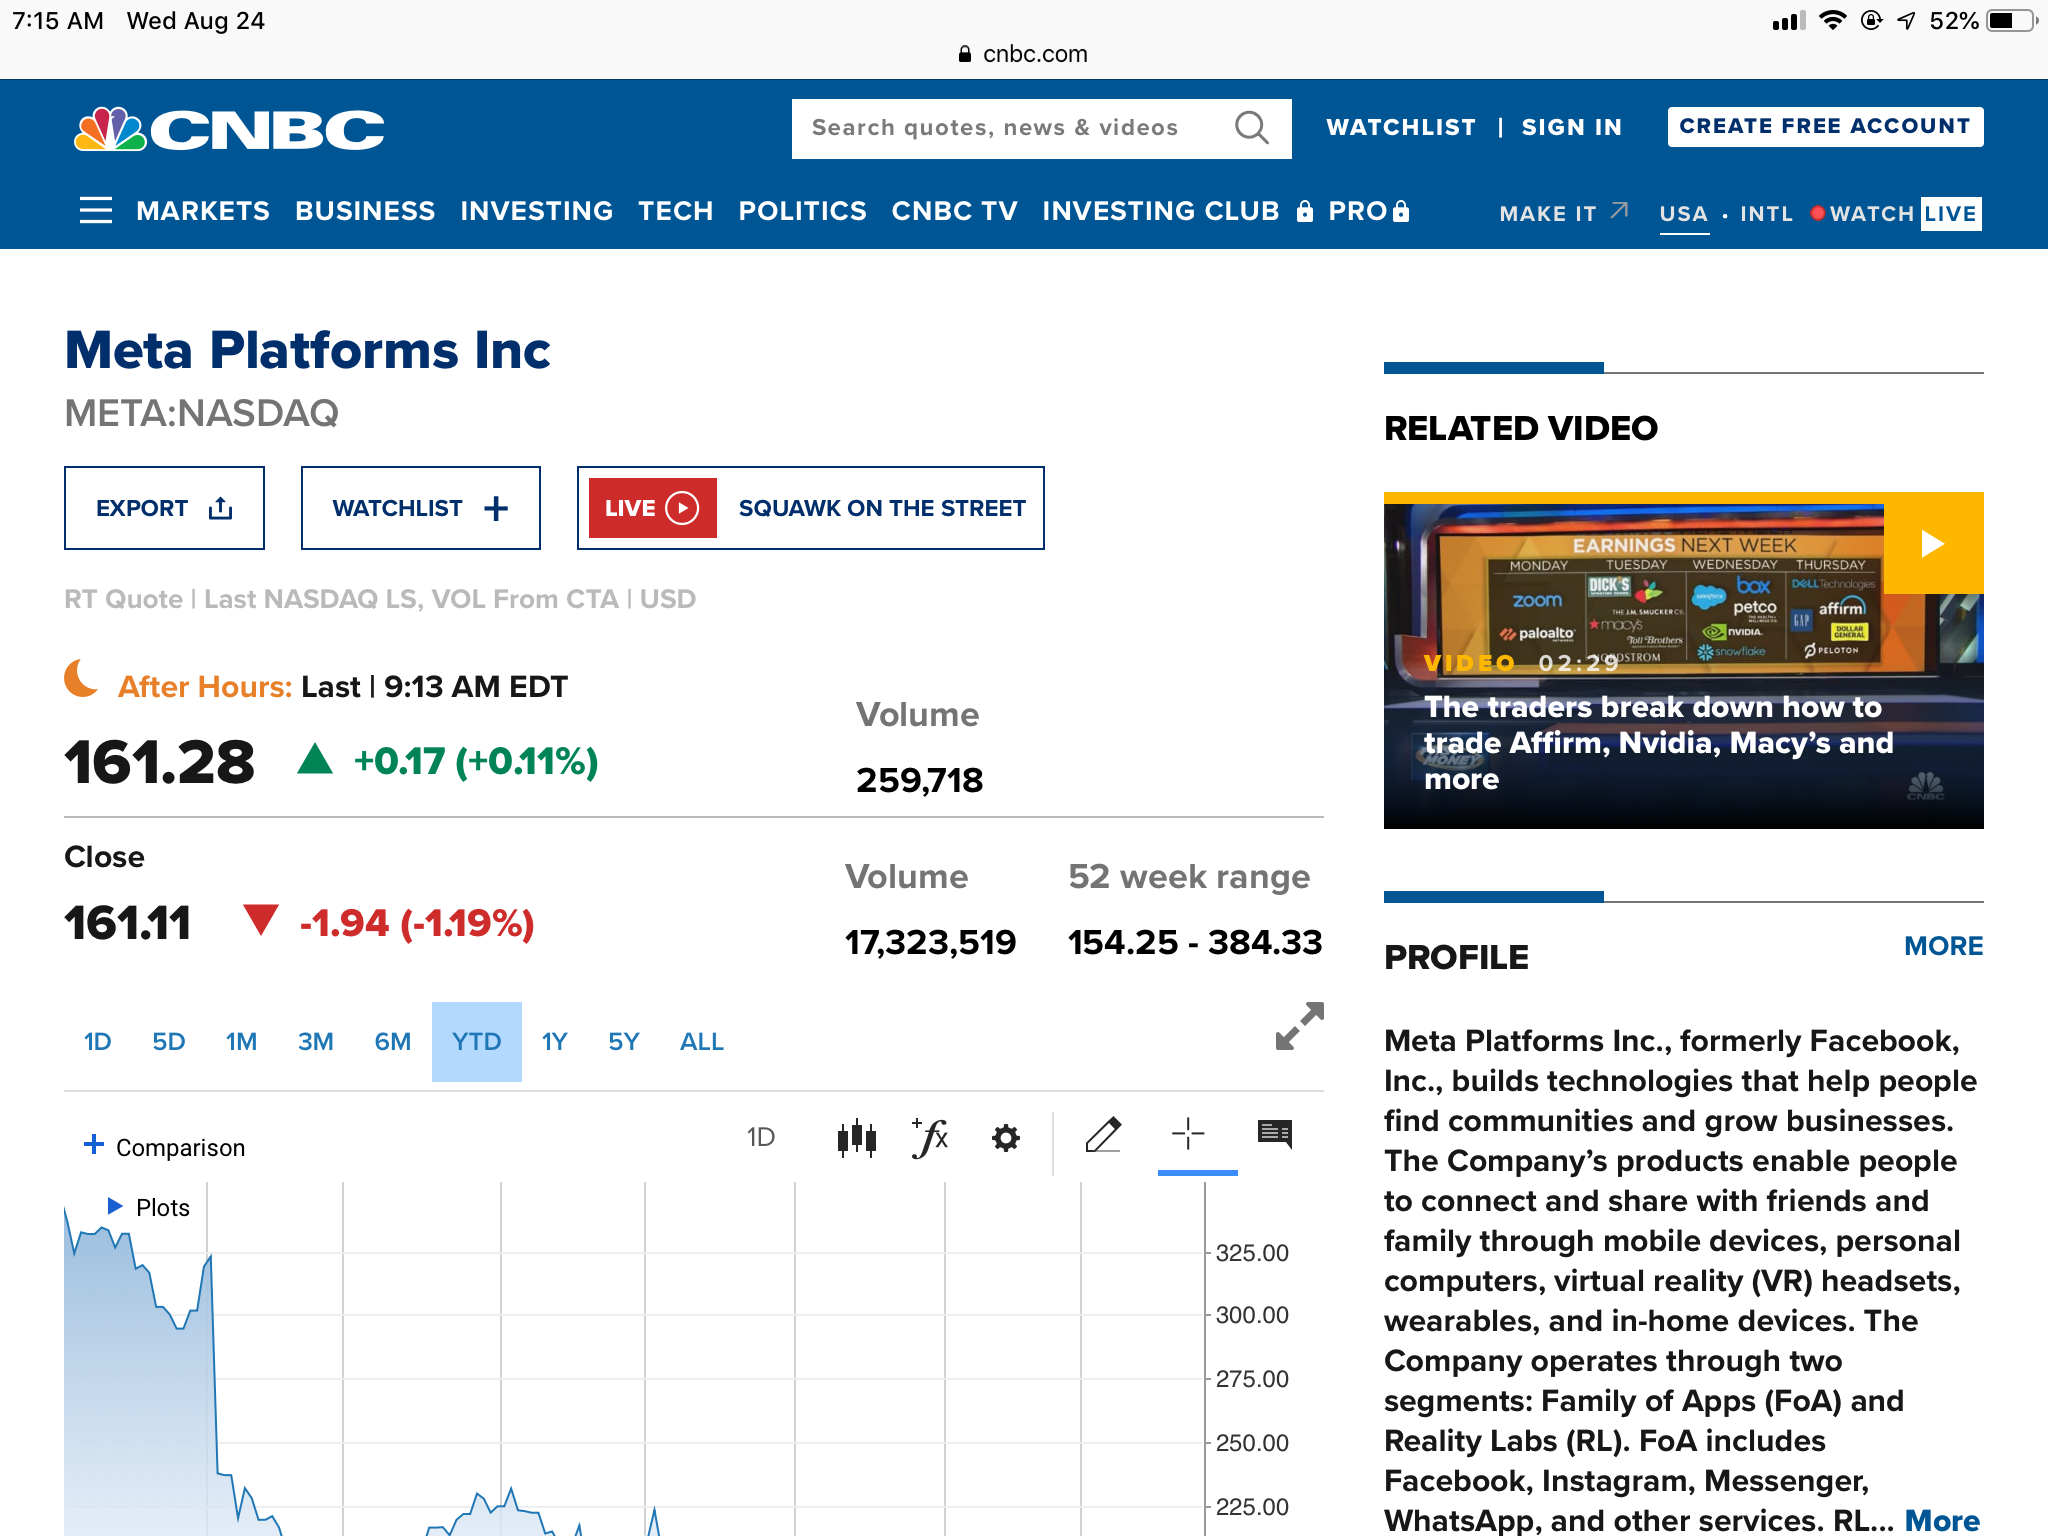
Task: Play the related video
Action: point(1933,543)
